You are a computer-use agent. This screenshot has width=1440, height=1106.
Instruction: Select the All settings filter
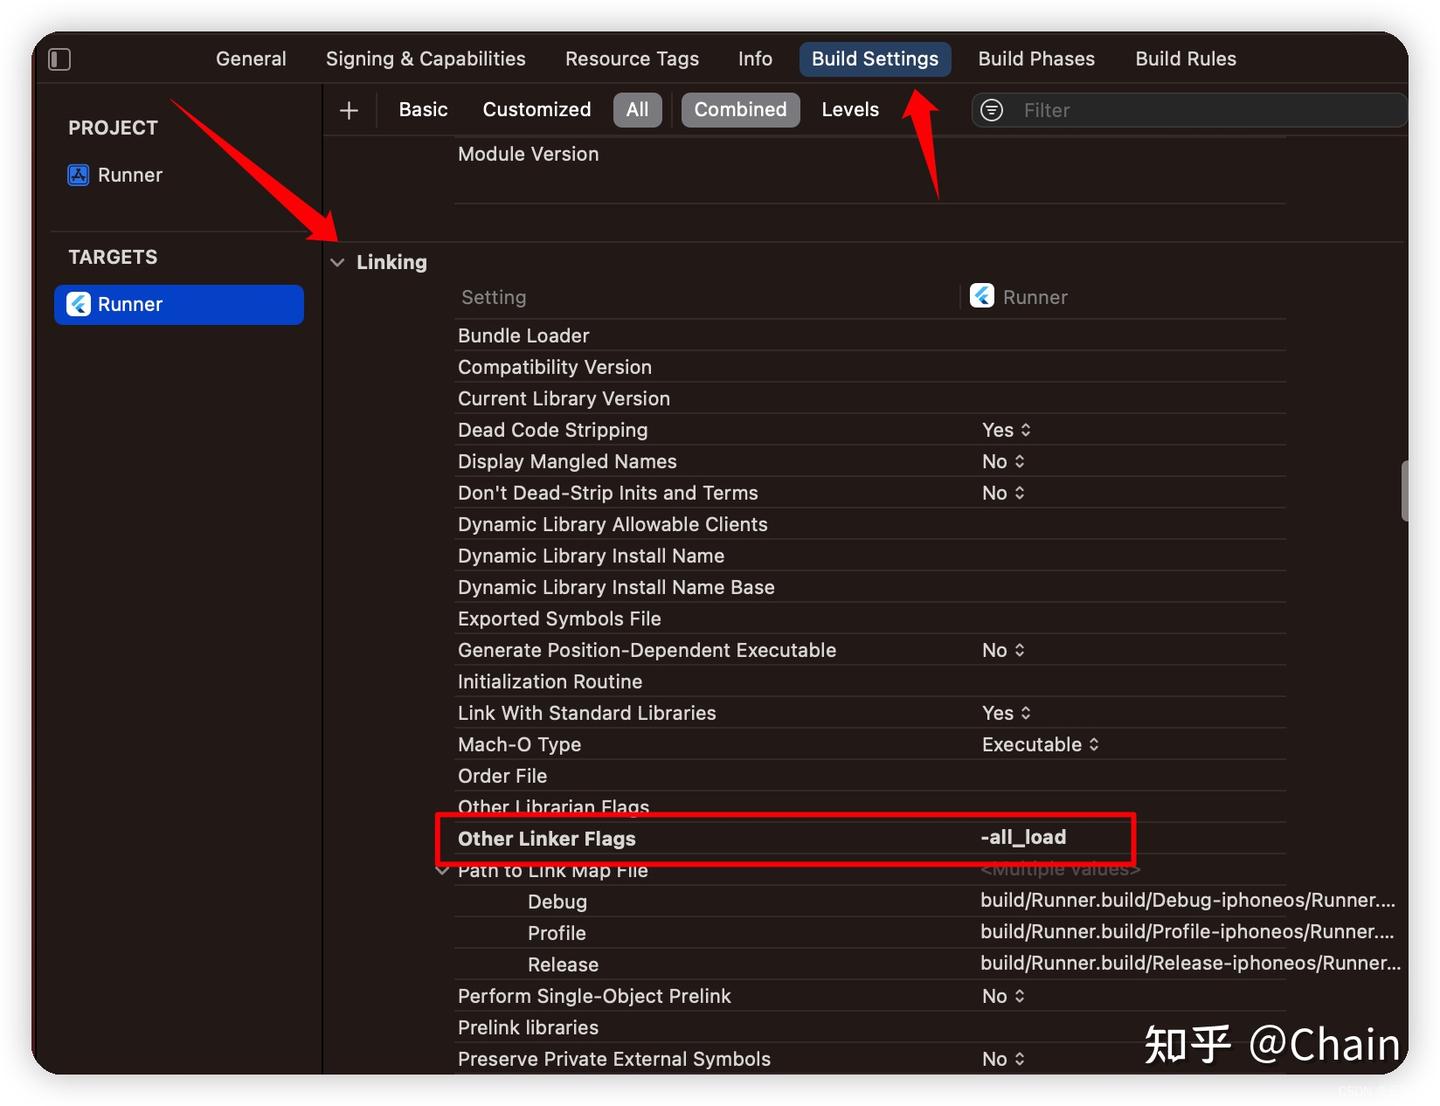(x=638, y=110)
